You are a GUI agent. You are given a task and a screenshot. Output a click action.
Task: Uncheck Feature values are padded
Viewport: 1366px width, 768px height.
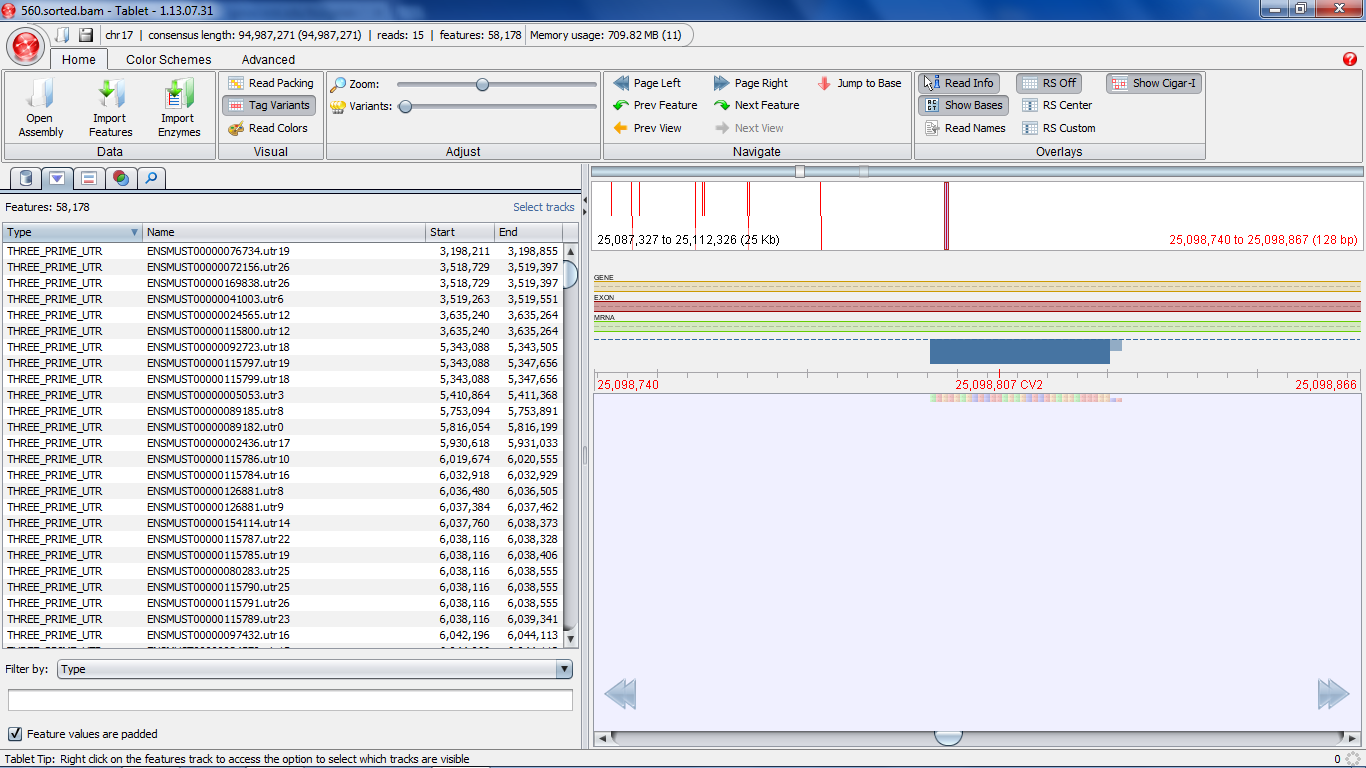tap(15, 734)
